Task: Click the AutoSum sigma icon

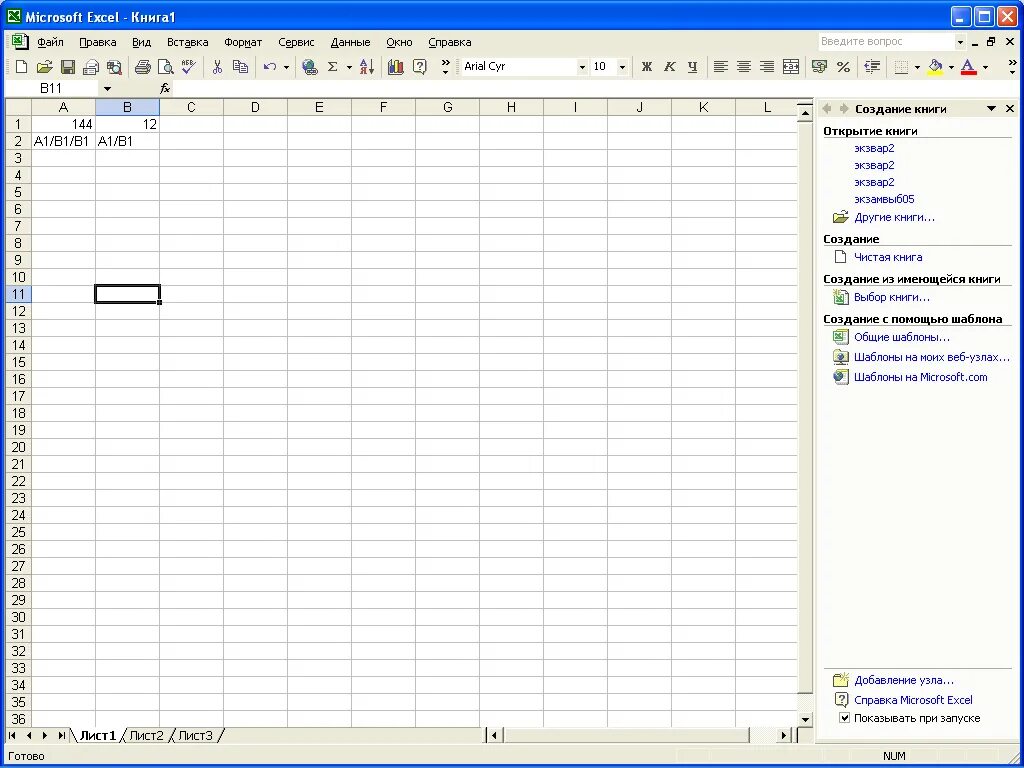Action: click(332, 67)
